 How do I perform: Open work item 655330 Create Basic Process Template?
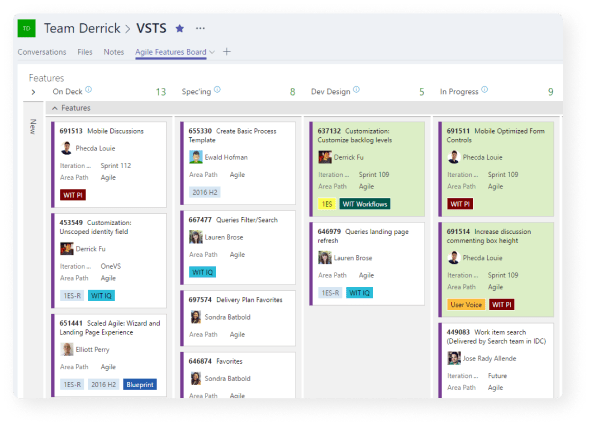point(232,135)
